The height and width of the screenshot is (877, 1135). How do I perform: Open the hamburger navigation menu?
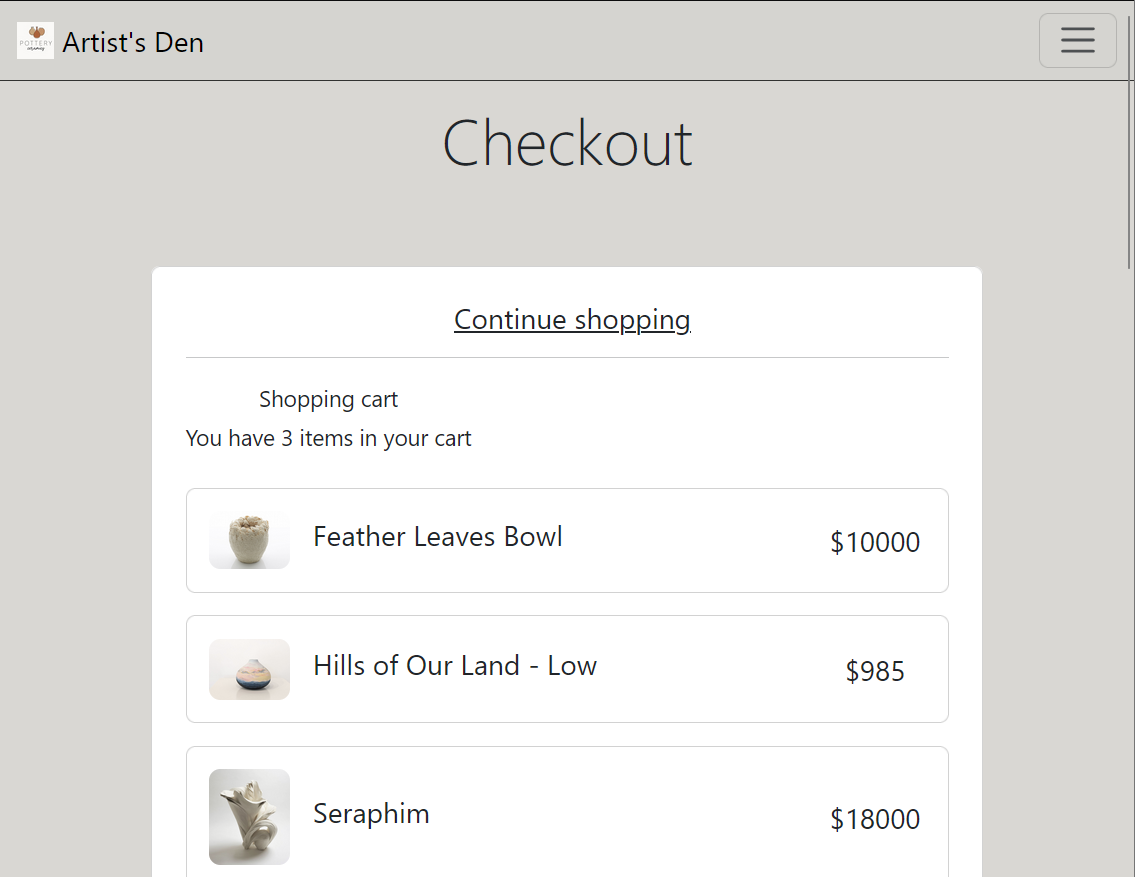pyautogui.click(x=1077, y=40)
